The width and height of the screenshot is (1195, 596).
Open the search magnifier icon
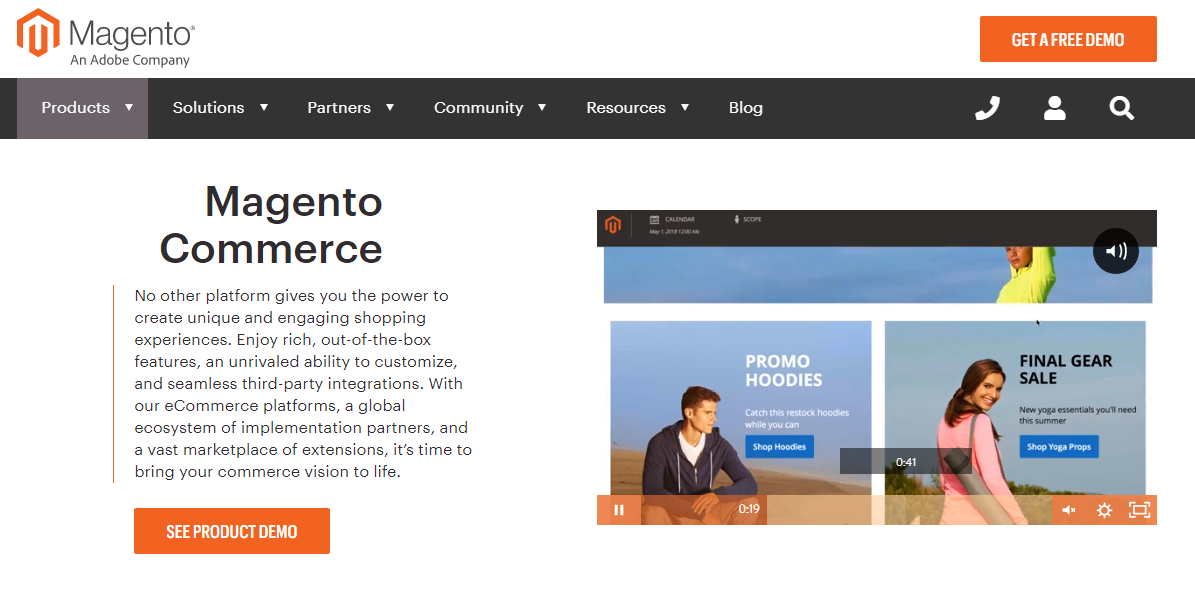pyautogui.click(x=1122, y=108)
